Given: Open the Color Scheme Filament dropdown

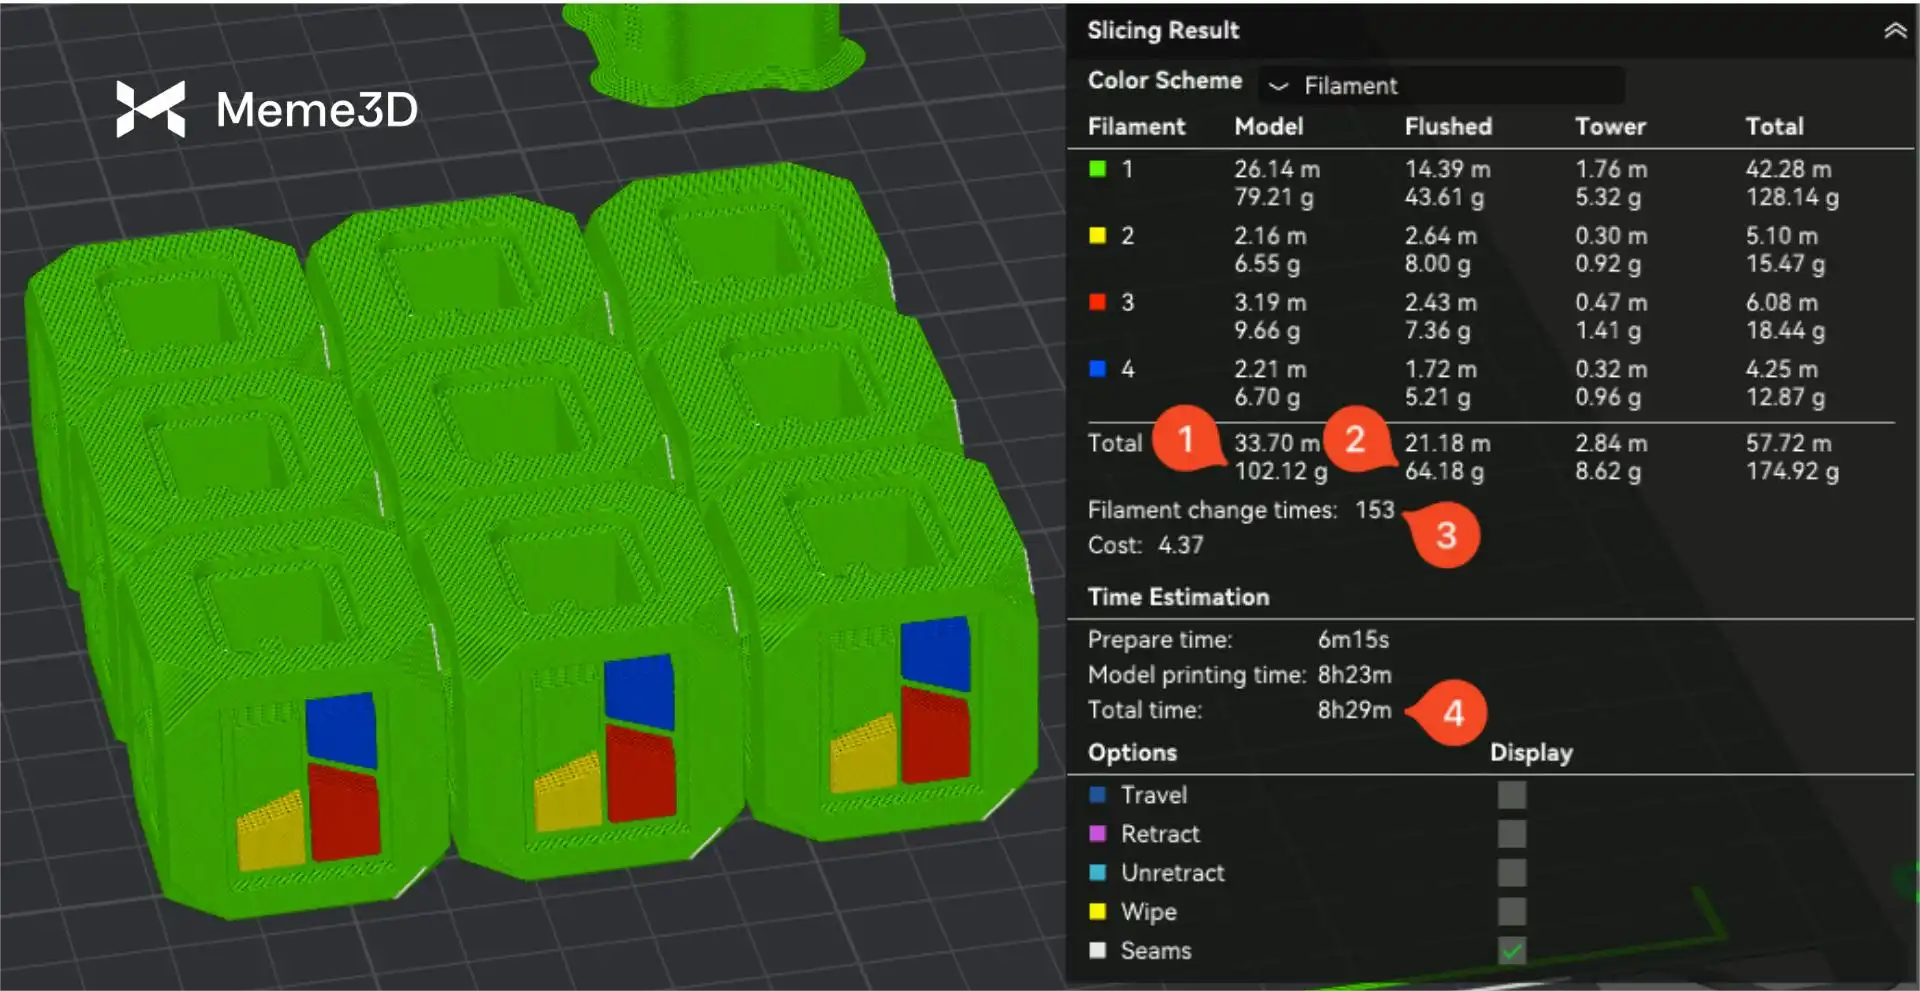Looking at the screenshot, I should coord(1440,86).
